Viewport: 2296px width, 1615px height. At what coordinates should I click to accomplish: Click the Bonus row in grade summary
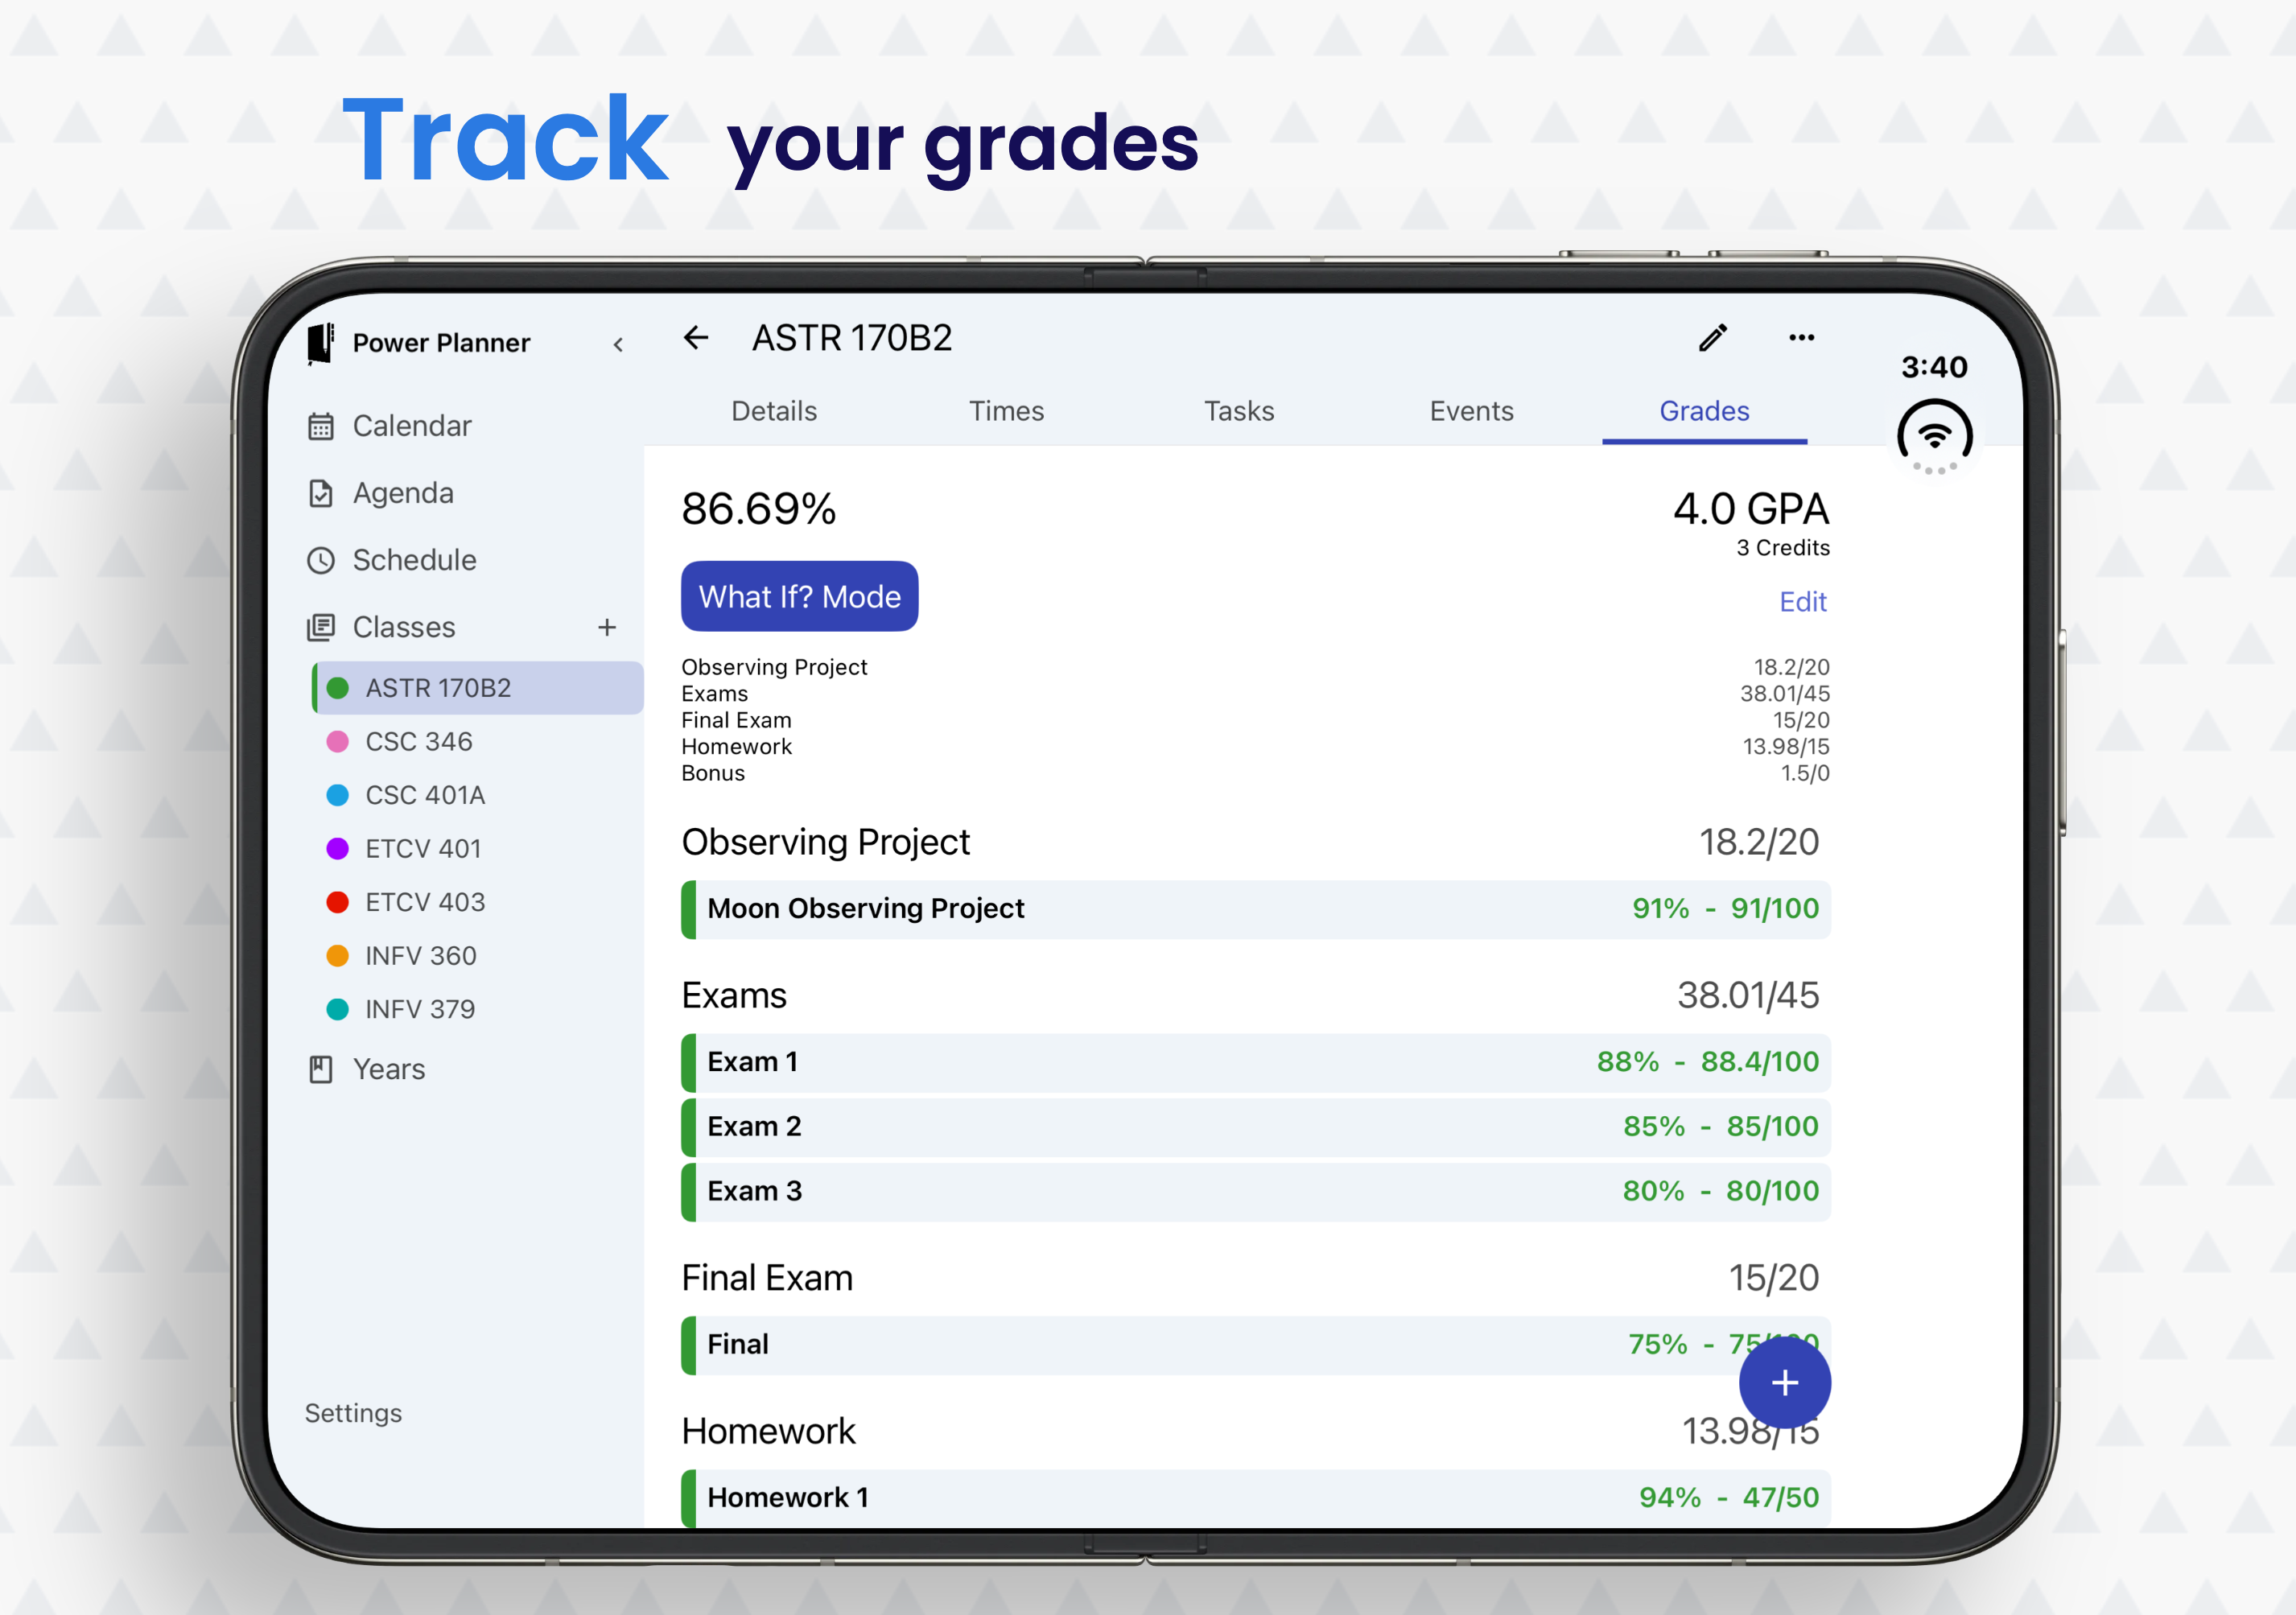point(1255,774)
